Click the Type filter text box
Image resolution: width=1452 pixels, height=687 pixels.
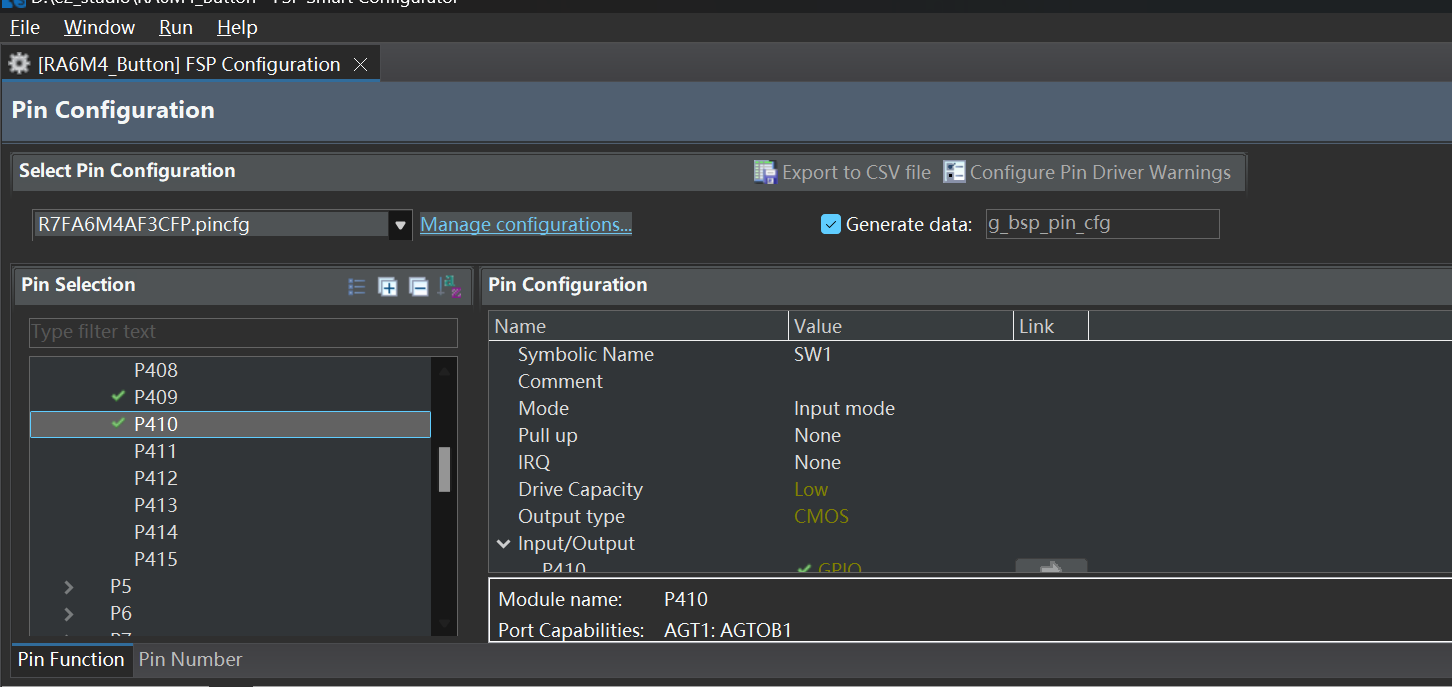(x=243, y=332)
